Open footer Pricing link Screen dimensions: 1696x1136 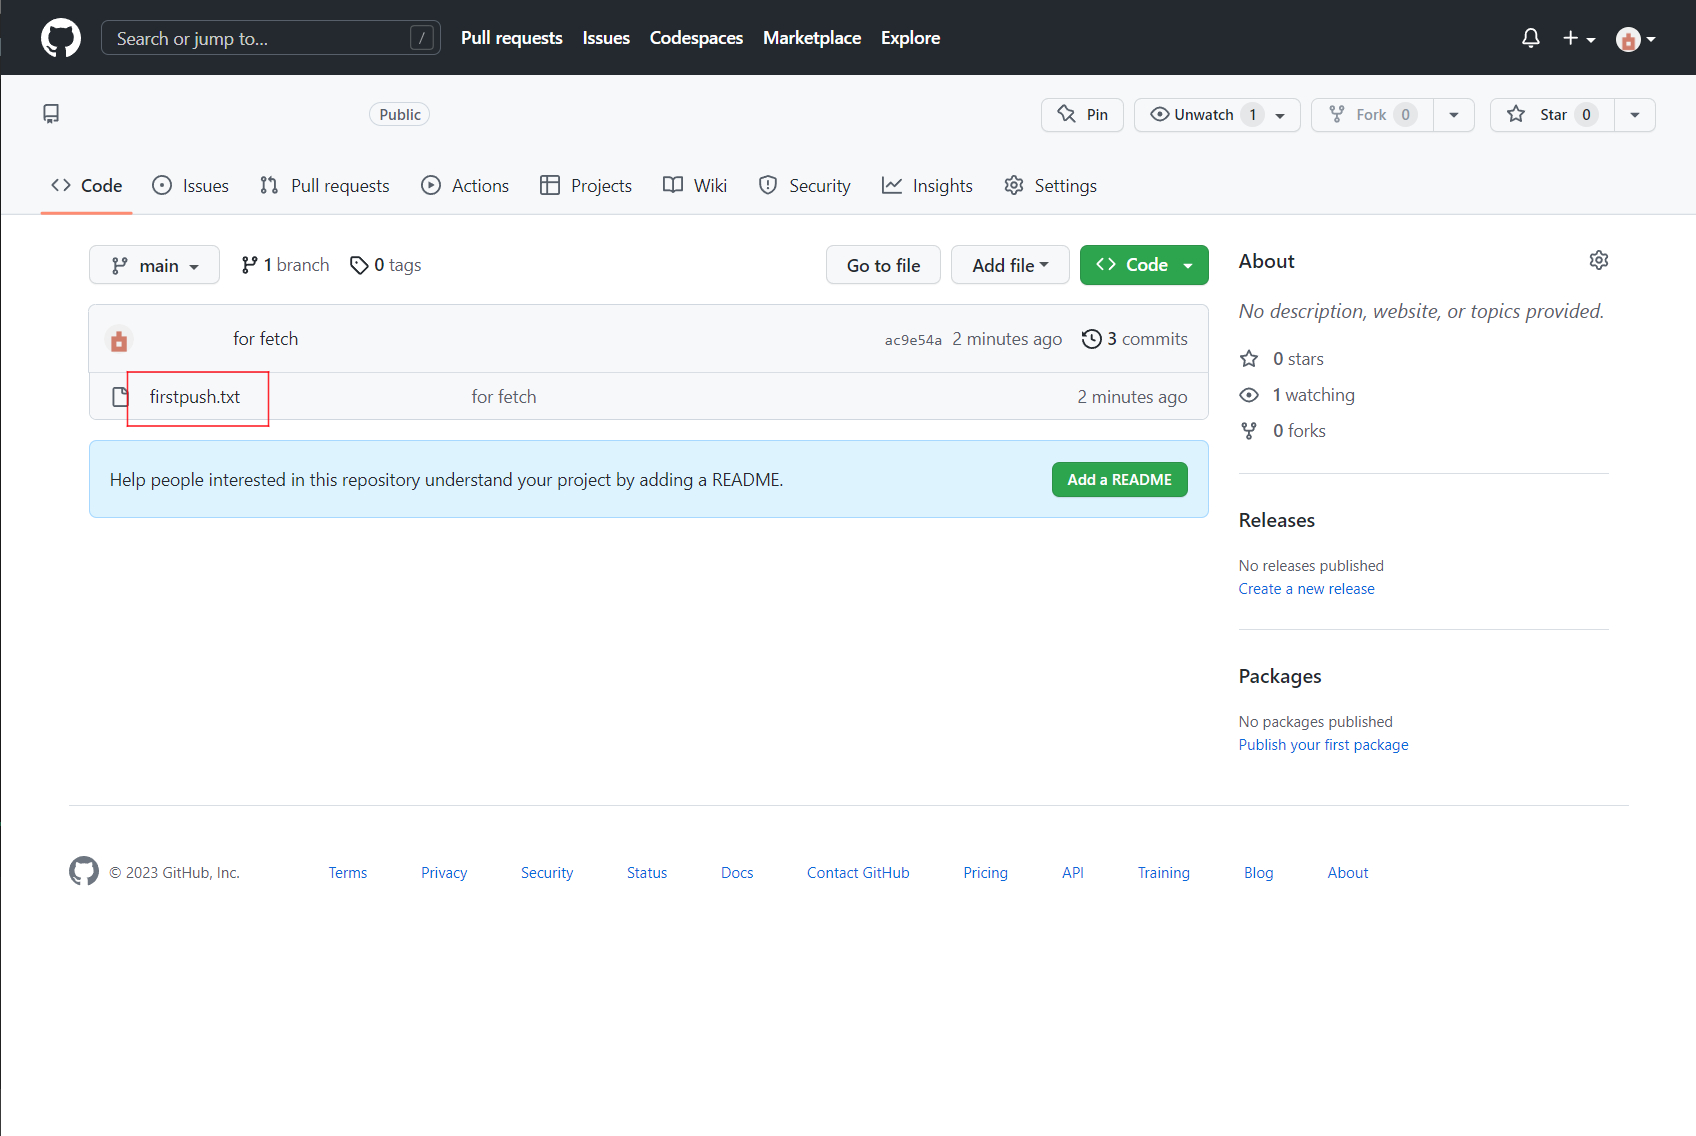point(985,873)
